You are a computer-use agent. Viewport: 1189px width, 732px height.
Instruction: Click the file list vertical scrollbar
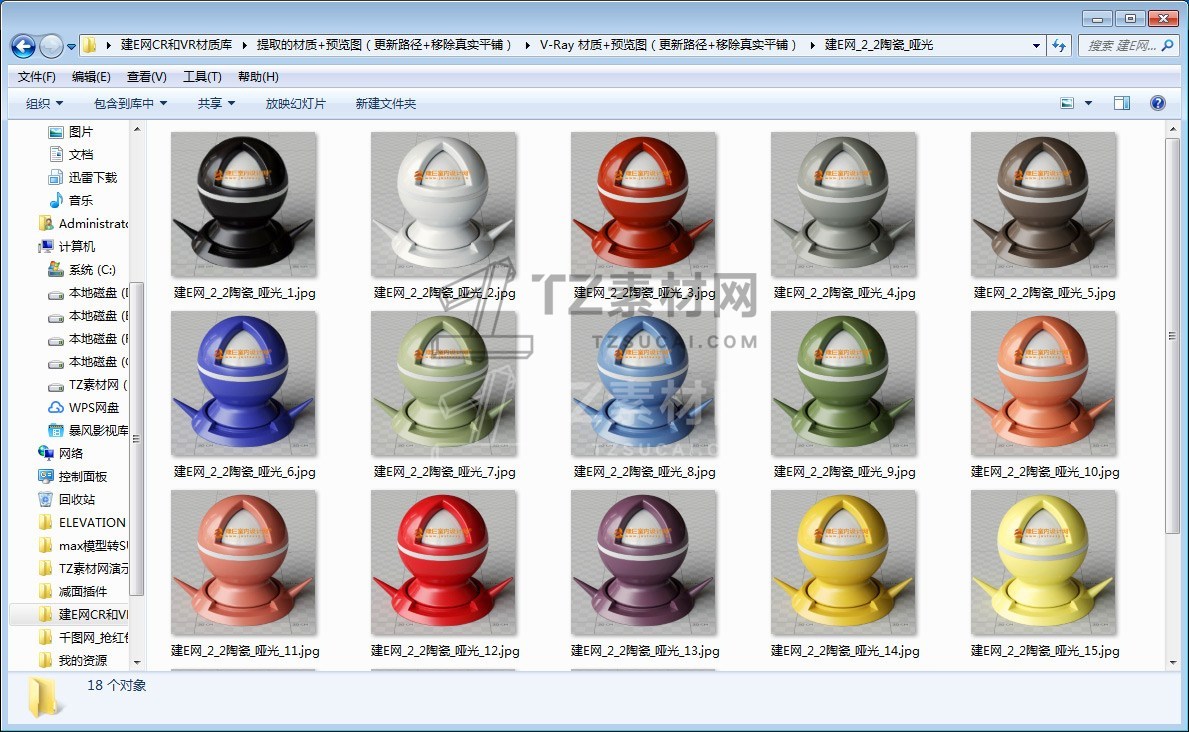tap(1172, 334)
